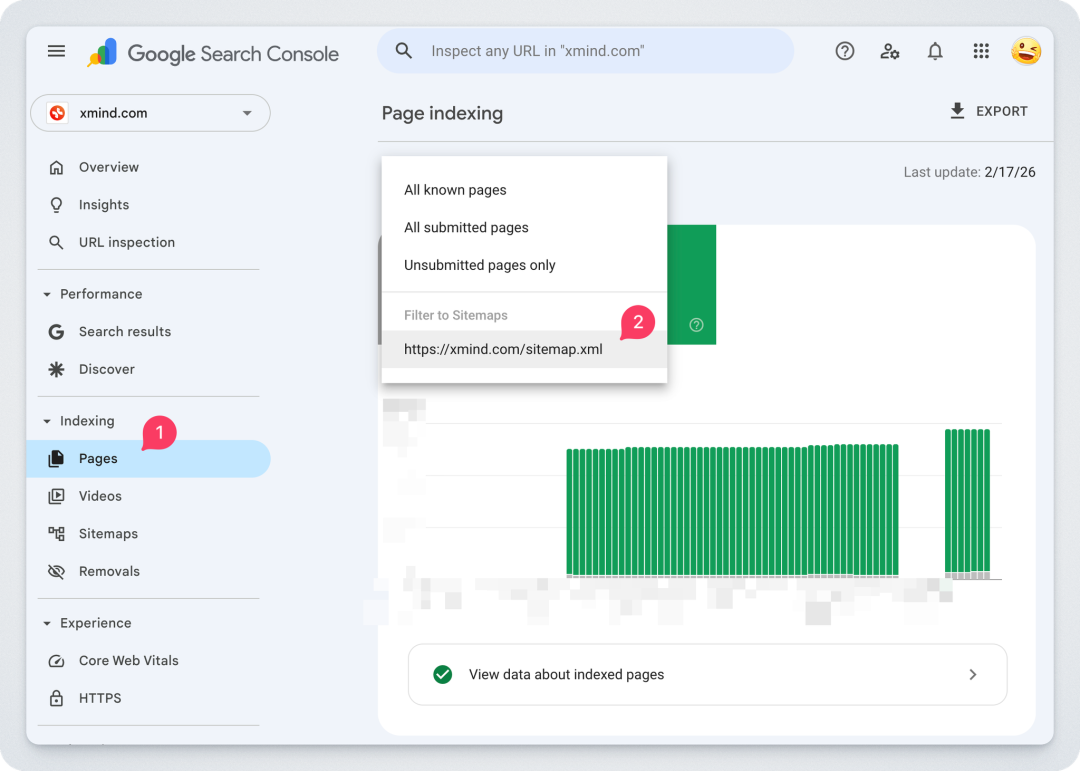This screenshot has width=1080, height=771.
Task: Click the Search results Google G icon
Action: point(56,332)
